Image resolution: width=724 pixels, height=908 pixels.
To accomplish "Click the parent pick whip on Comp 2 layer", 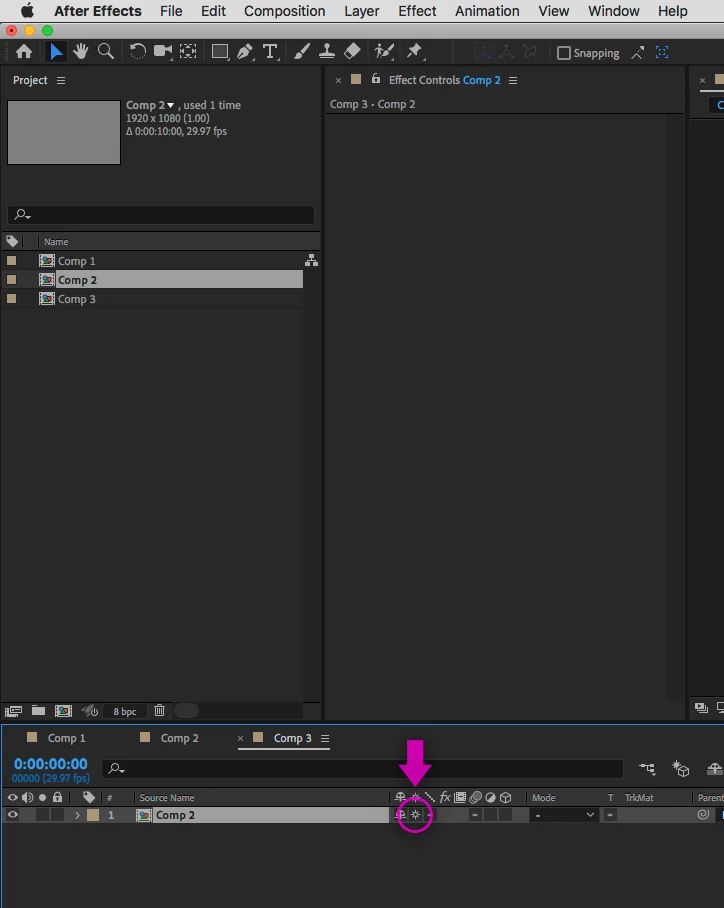I will tap(703, 814).
